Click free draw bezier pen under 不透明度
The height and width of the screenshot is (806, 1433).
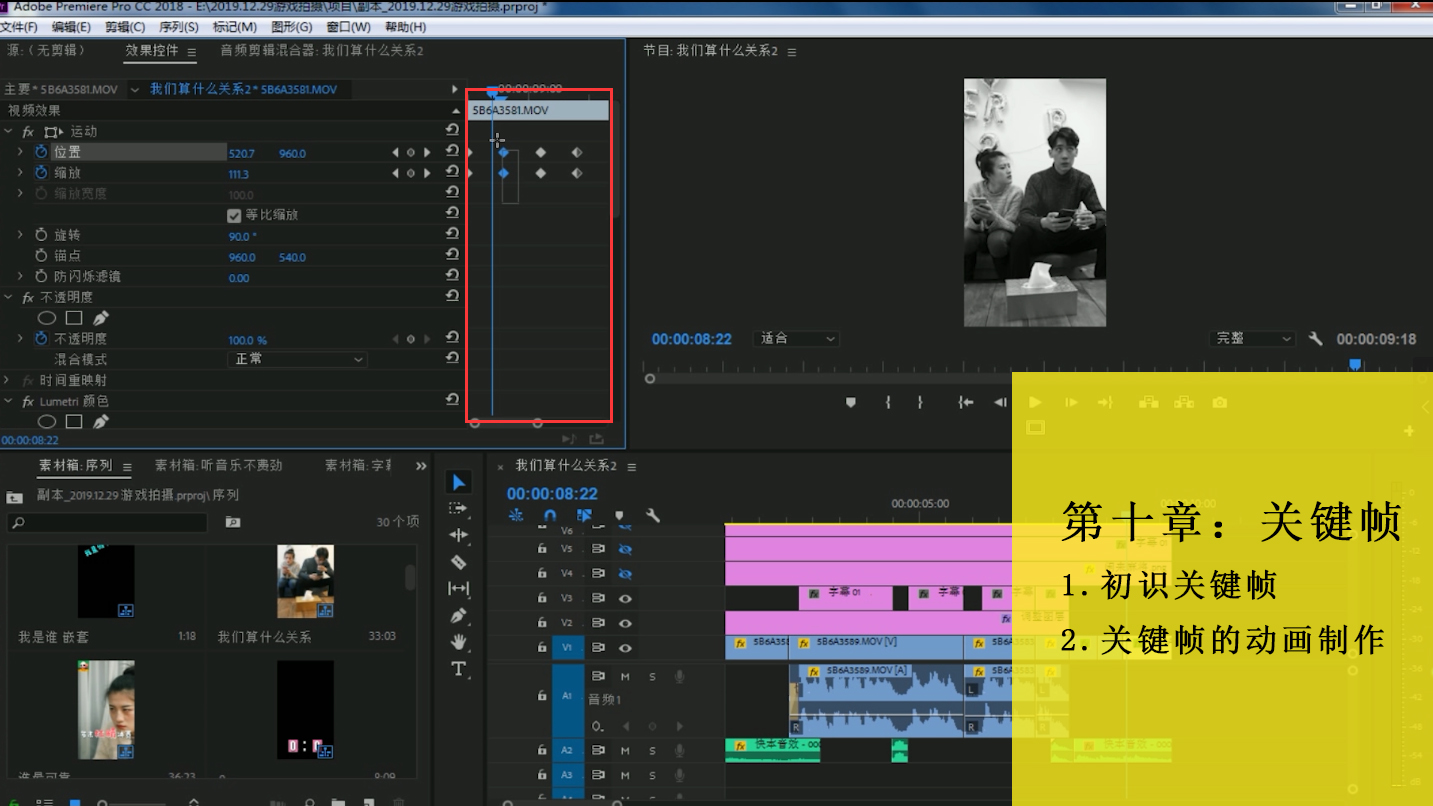coord(101,318)
